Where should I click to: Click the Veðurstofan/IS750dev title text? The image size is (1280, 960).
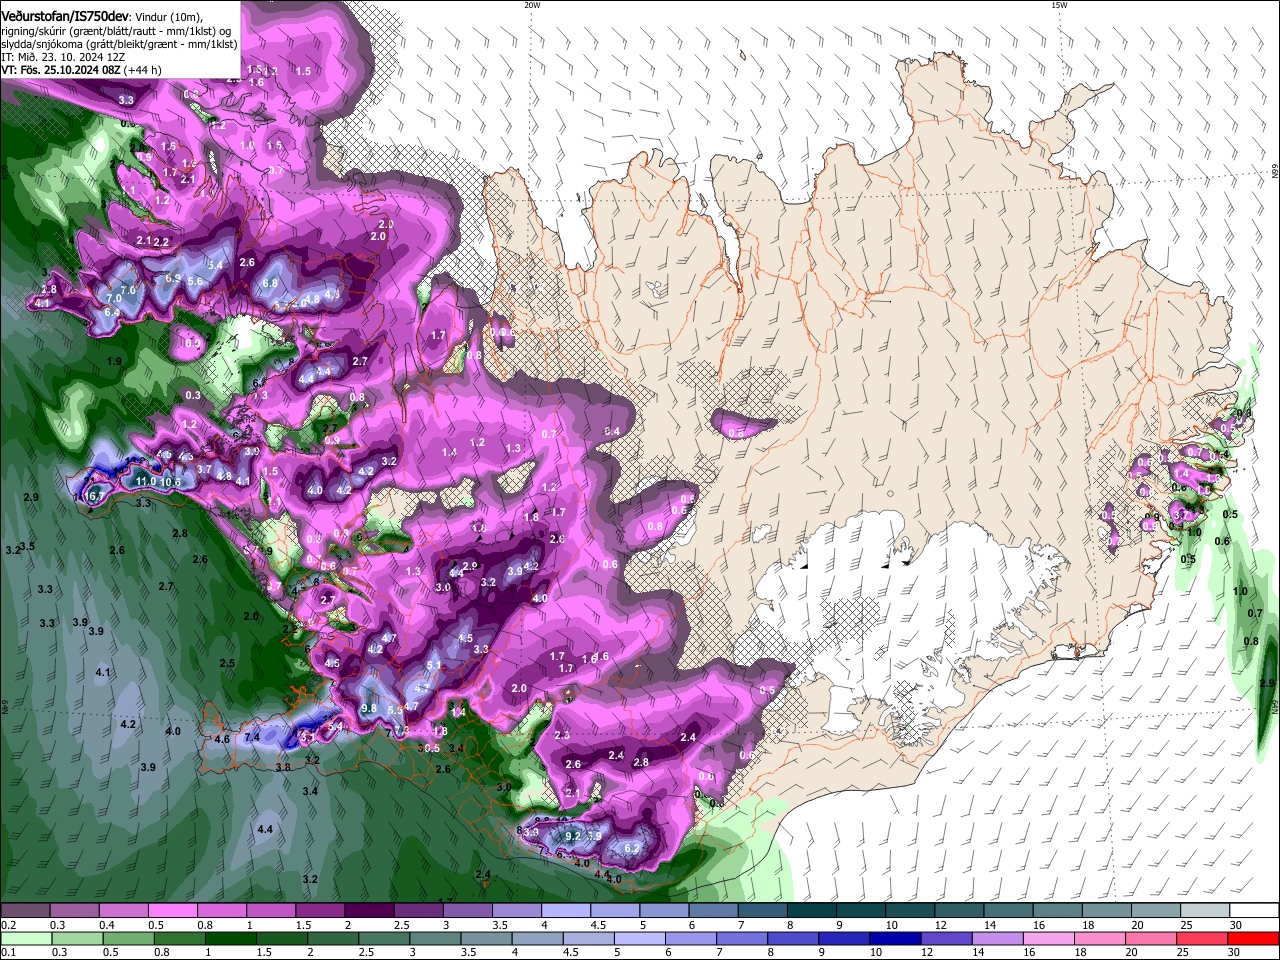65,16
